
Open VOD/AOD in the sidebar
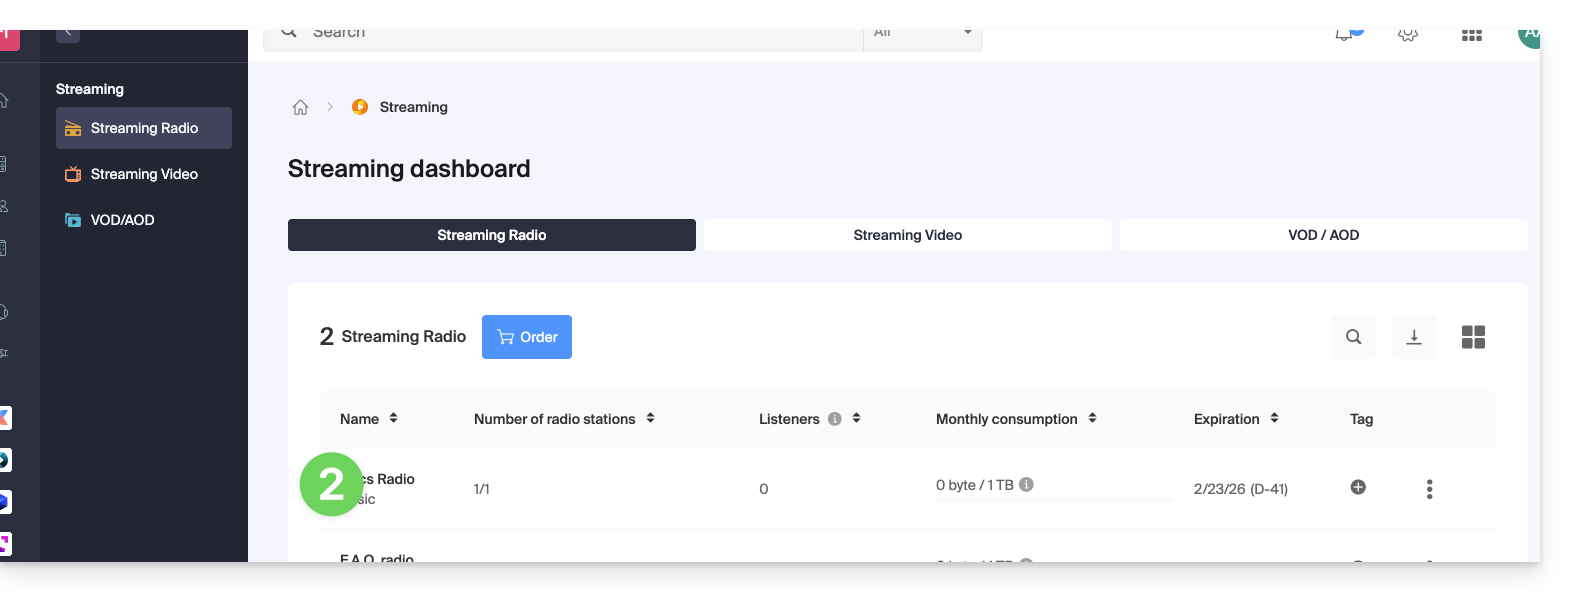click(x=122, y=220)
